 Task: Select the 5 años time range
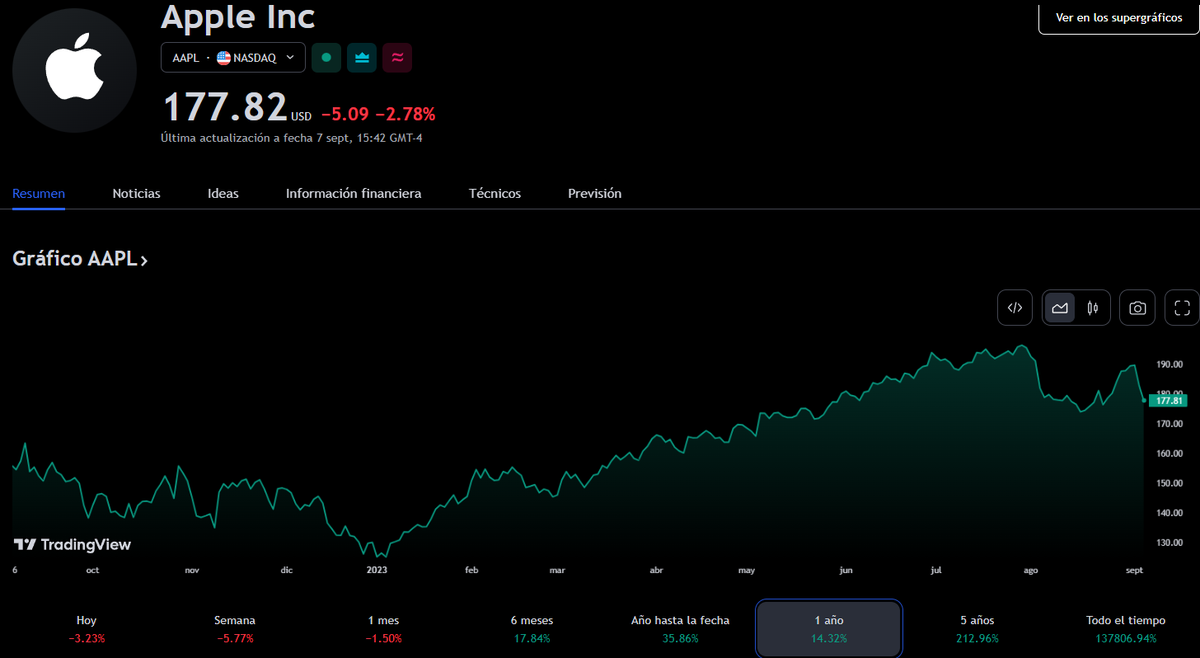pyautogui.click(x=977, y=629)
